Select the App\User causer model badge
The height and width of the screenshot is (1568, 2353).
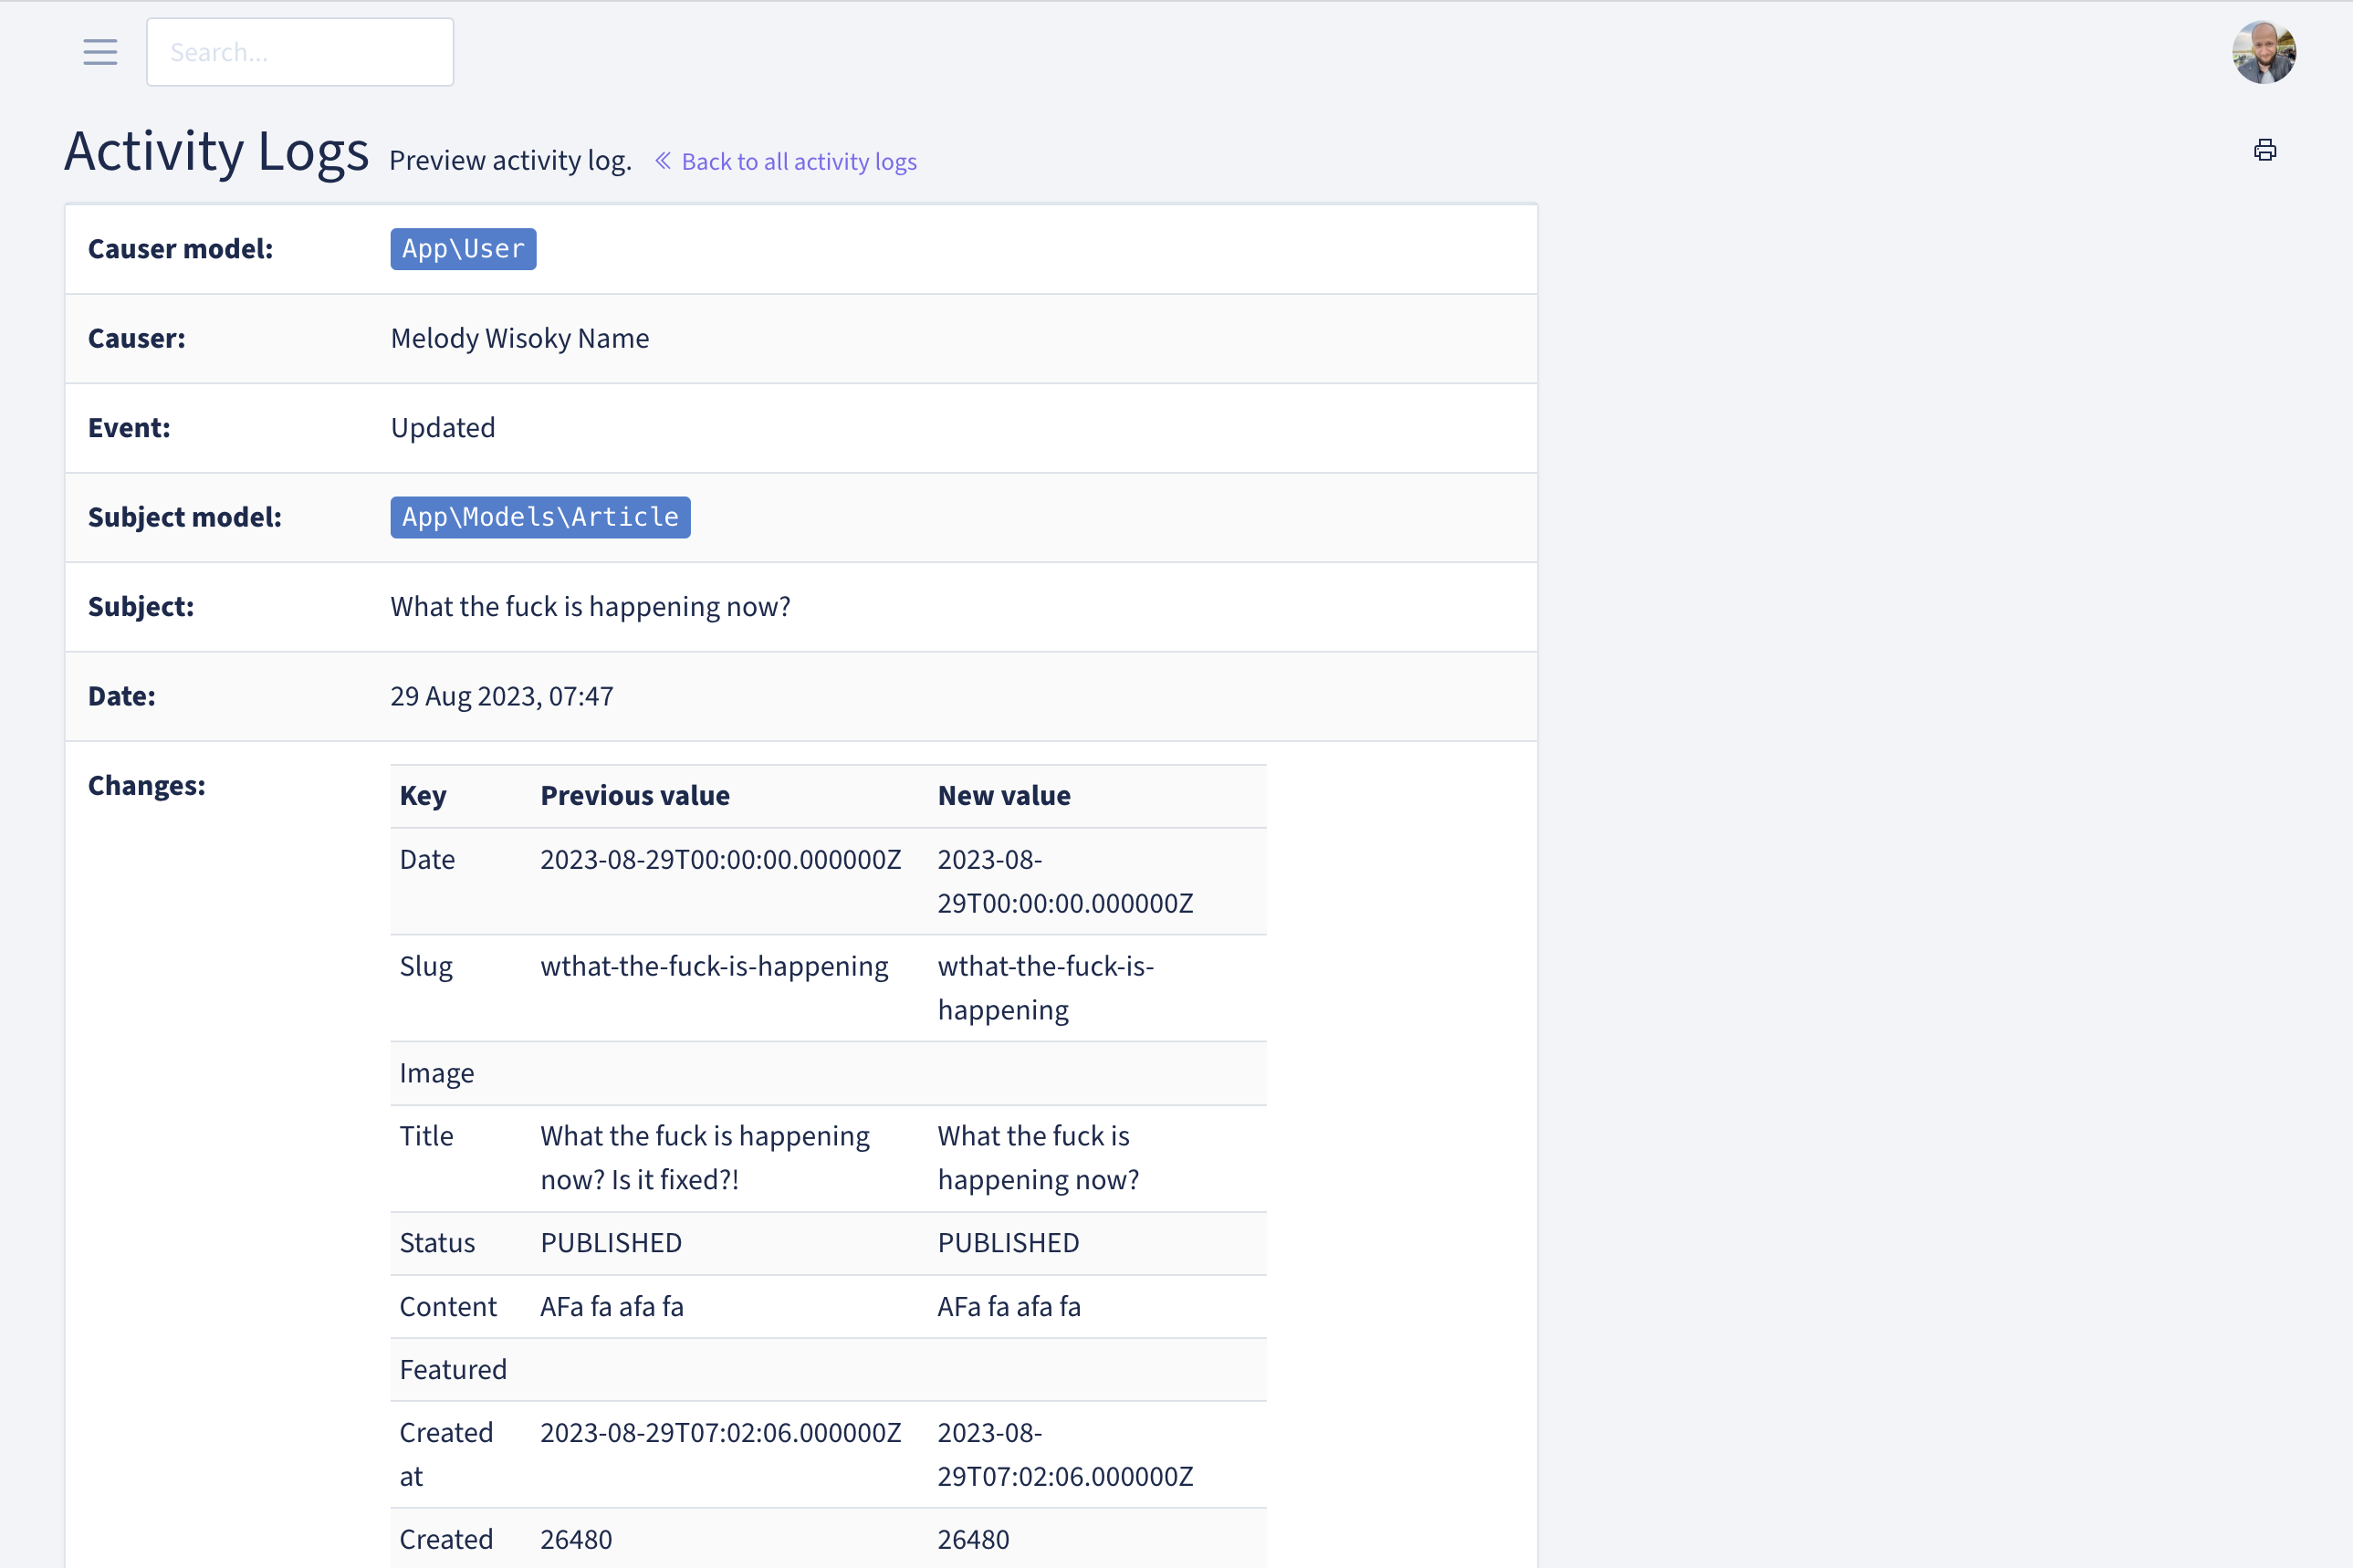coord(462,248)
